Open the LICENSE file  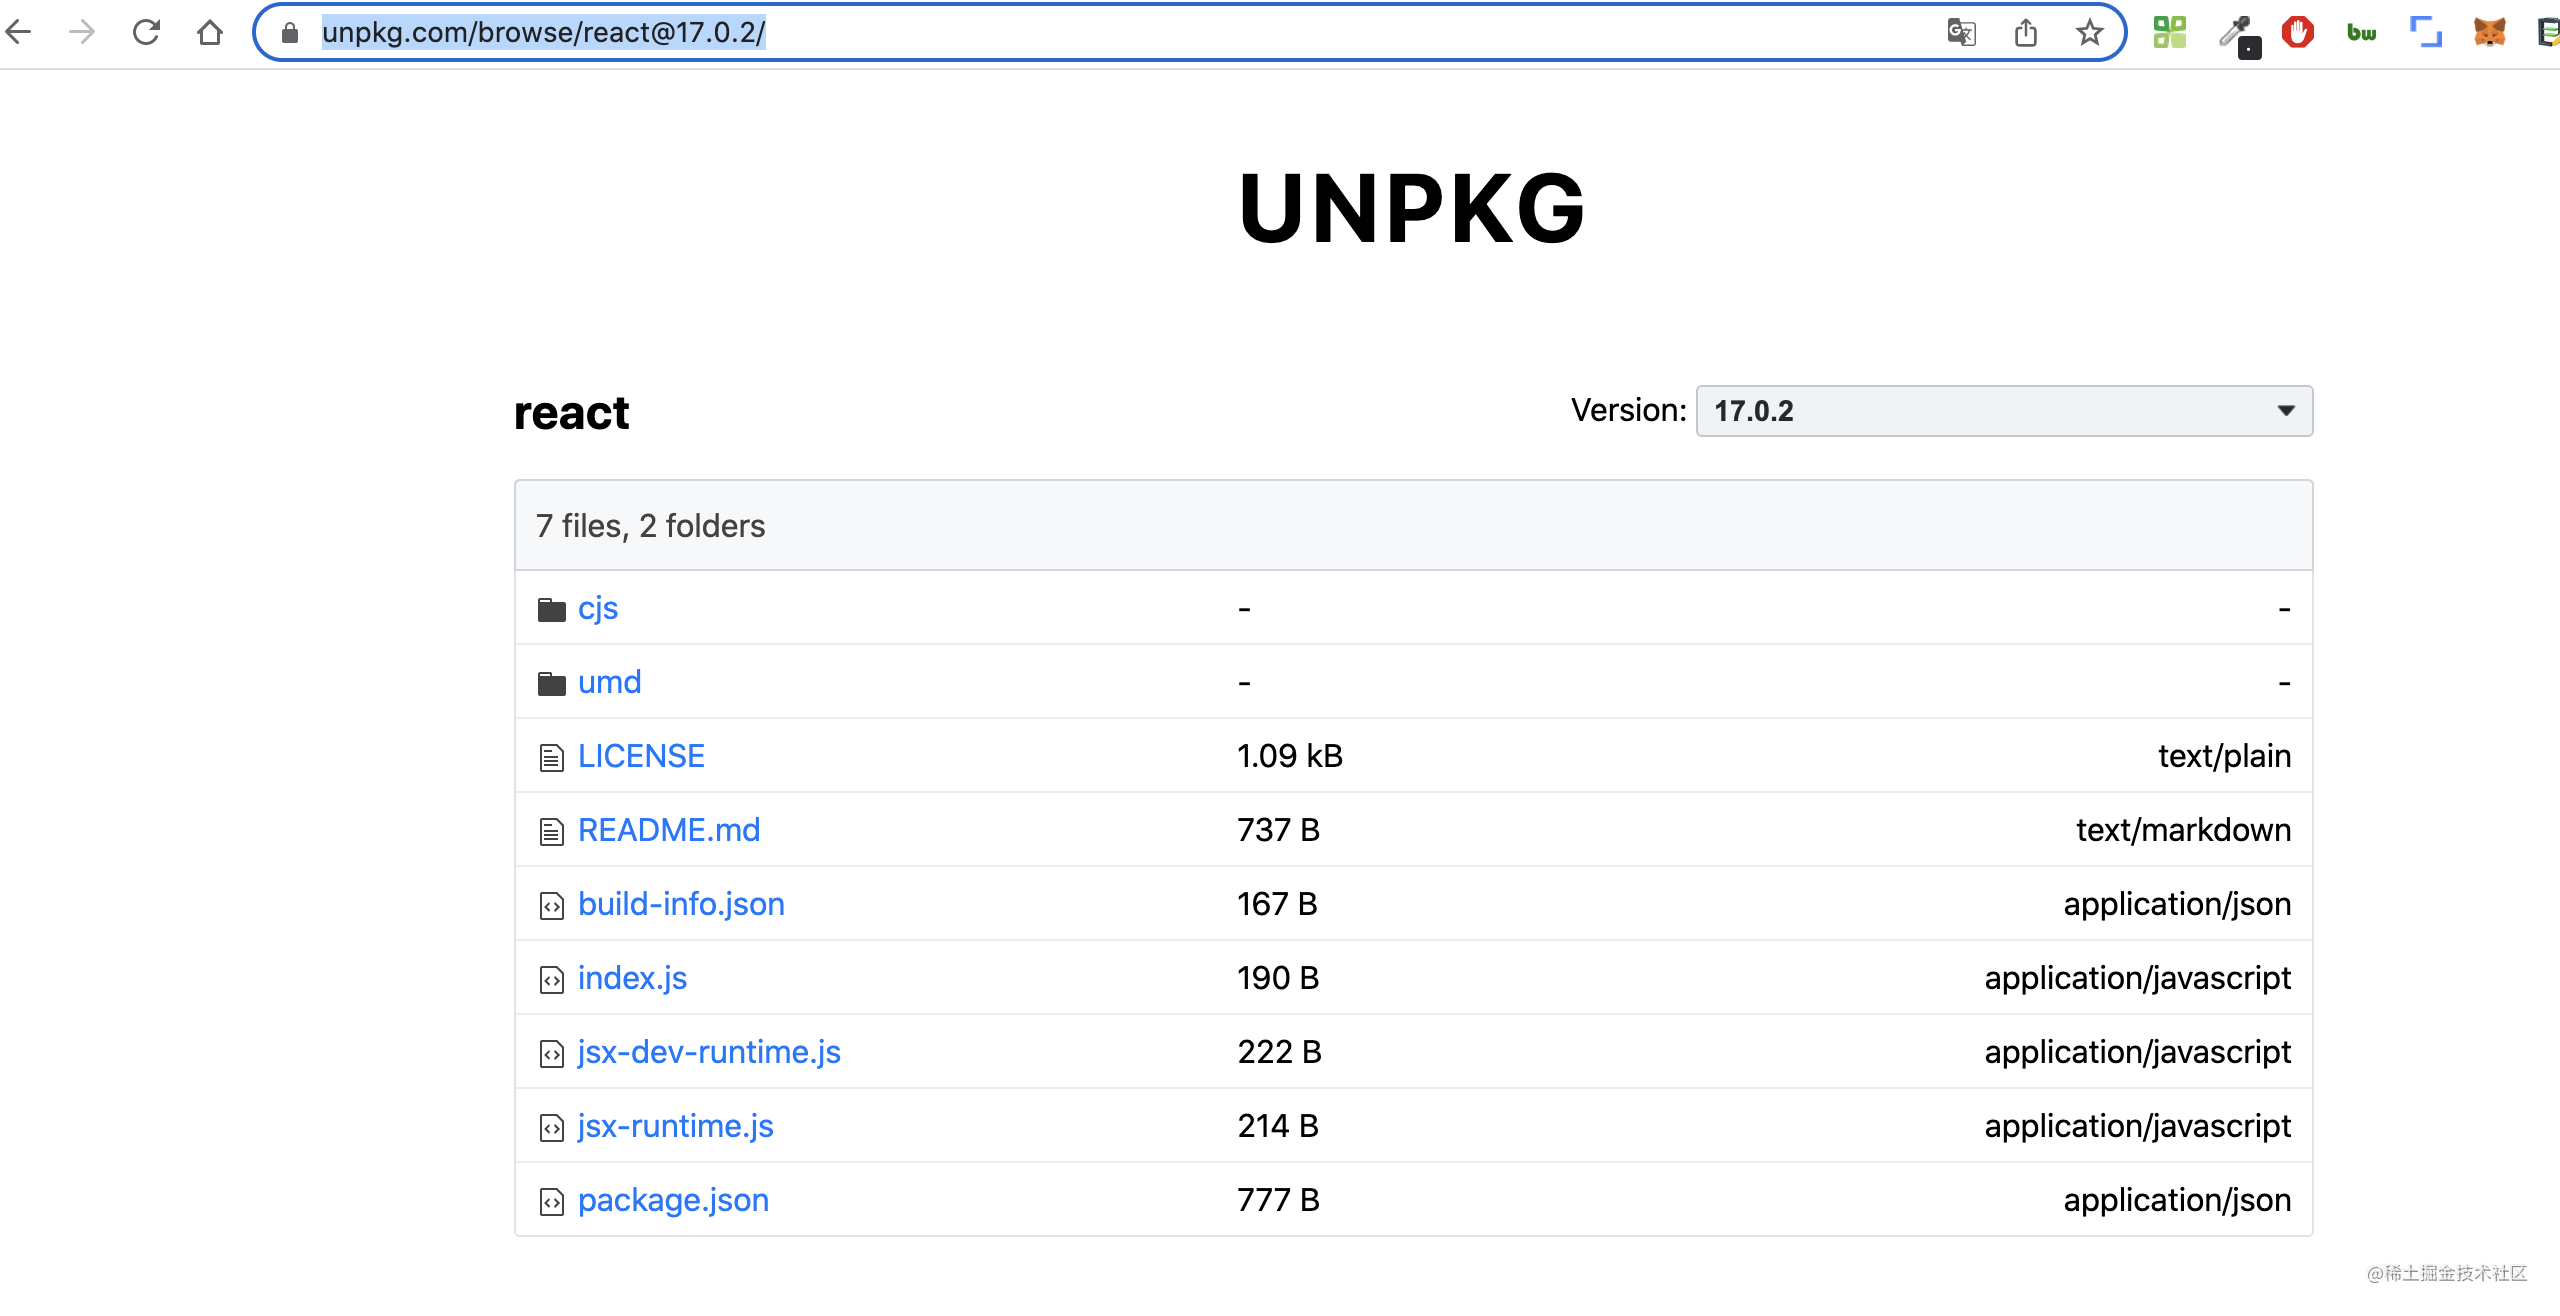641,756
